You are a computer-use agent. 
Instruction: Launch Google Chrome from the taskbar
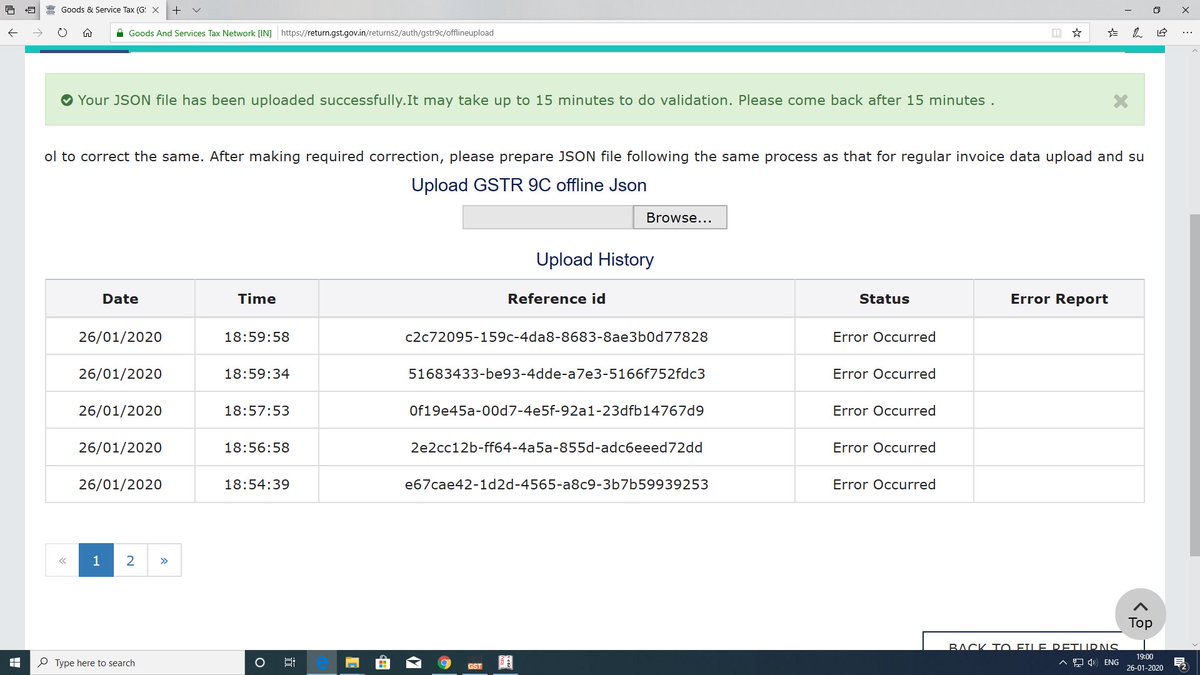point(444,662)
